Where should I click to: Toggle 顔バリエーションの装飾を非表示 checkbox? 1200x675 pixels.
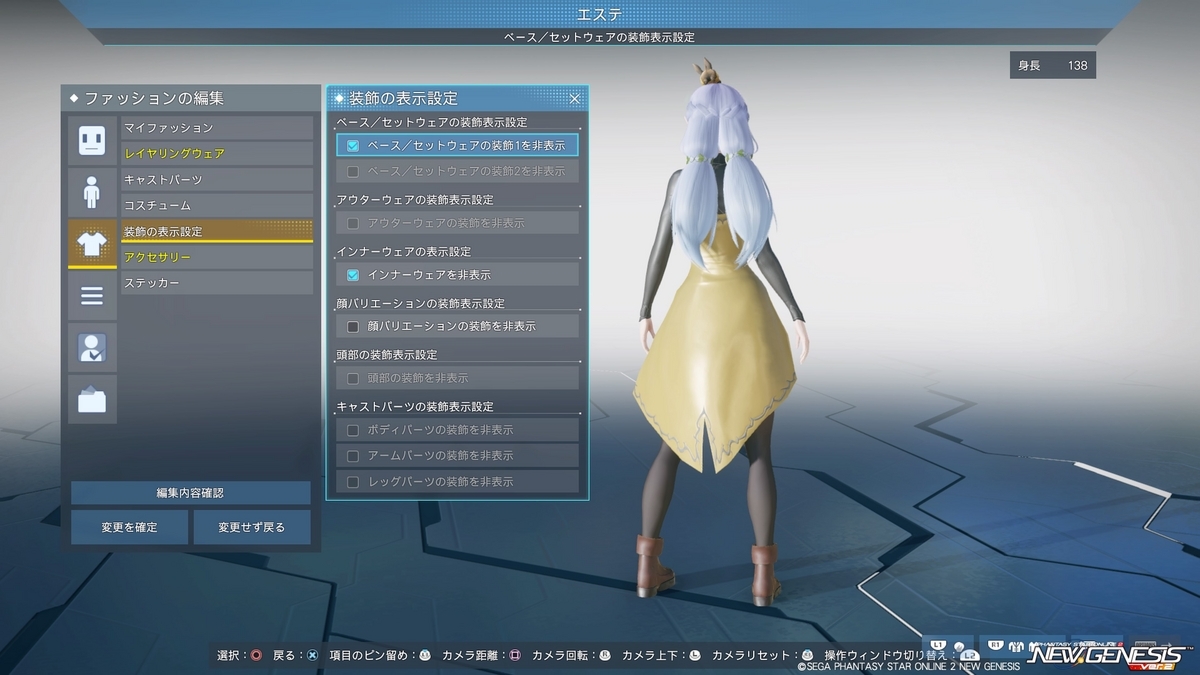pos(352,326)
